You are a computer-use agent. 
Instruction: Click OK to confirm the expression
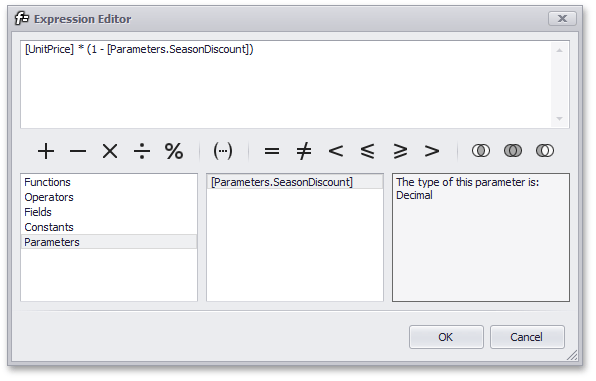pos(446,337)
